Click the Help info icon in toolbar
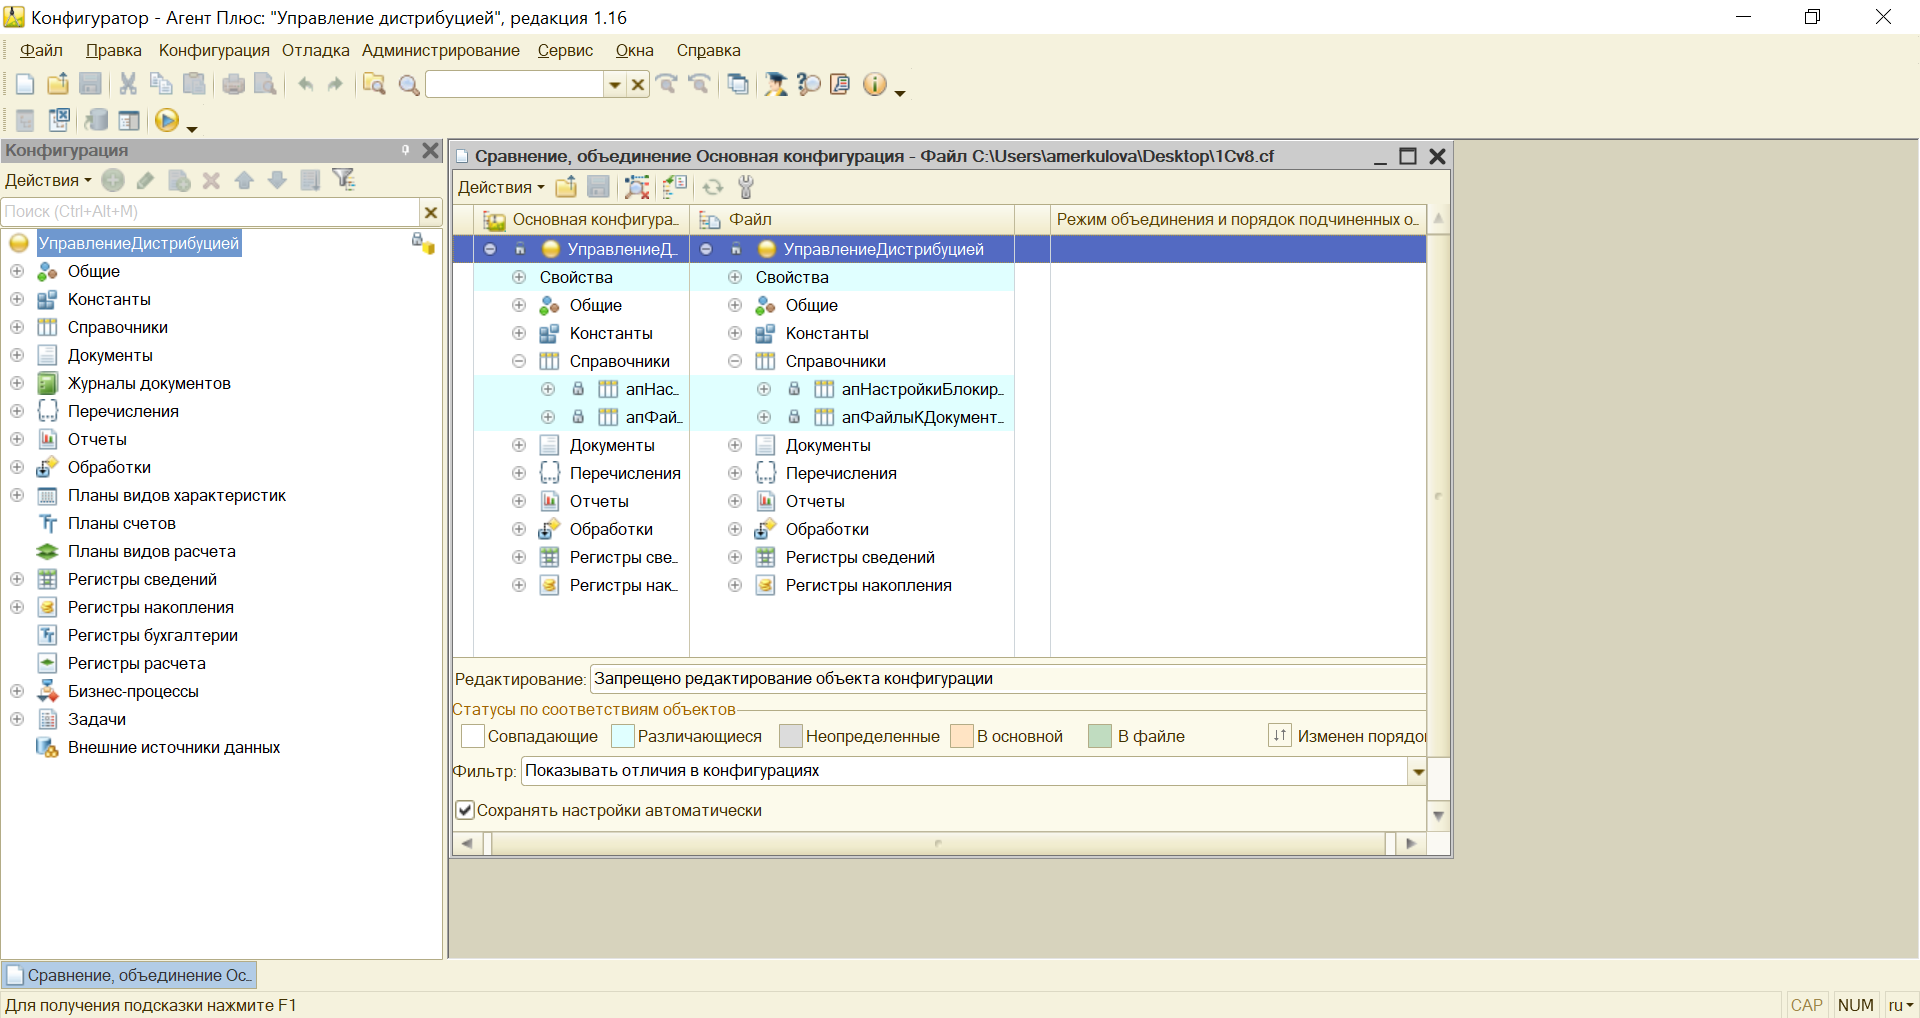The width and height of the screenshot is (1920, 1018). [875, 85]
